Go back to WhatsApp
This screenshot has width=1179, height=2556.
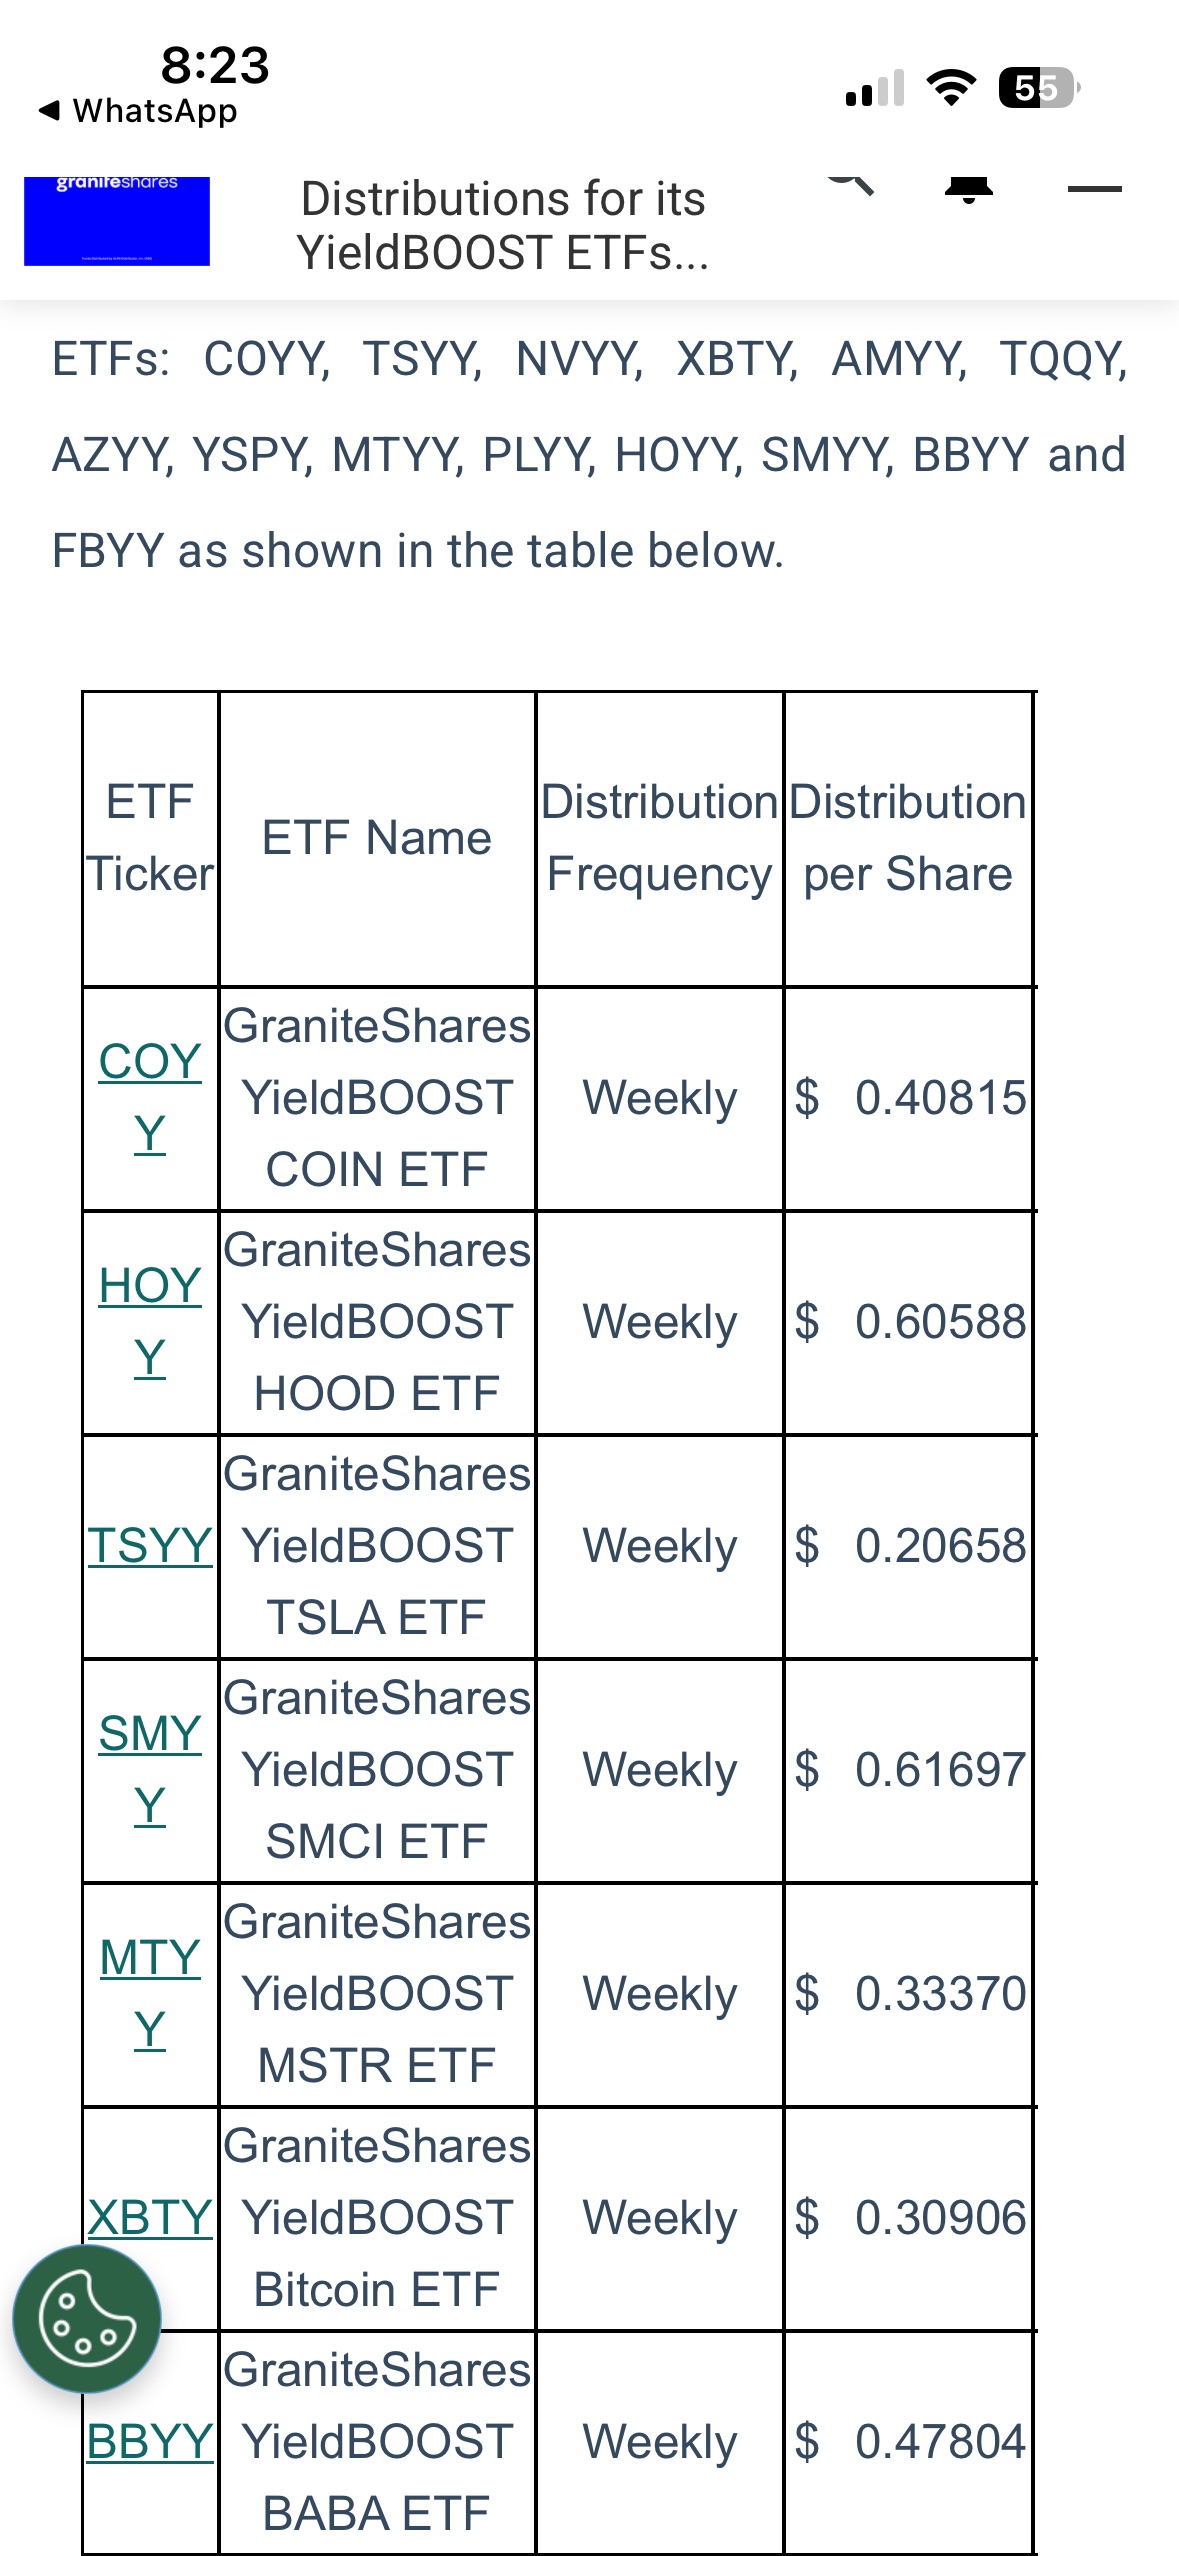(x=138, y=111)
